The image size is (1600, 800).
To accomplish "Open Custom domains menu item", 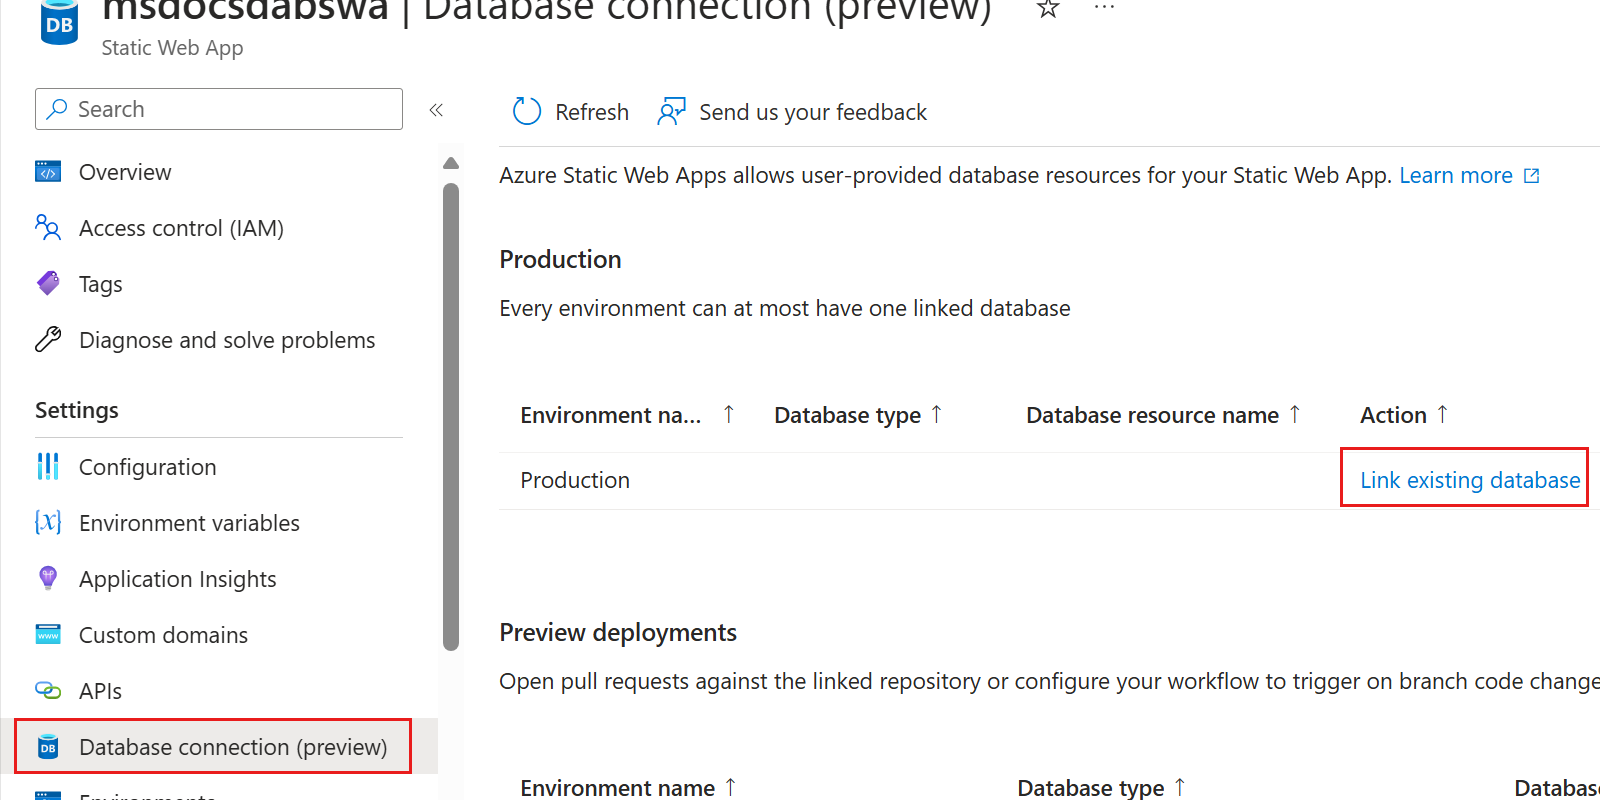I will pos(163,635).
